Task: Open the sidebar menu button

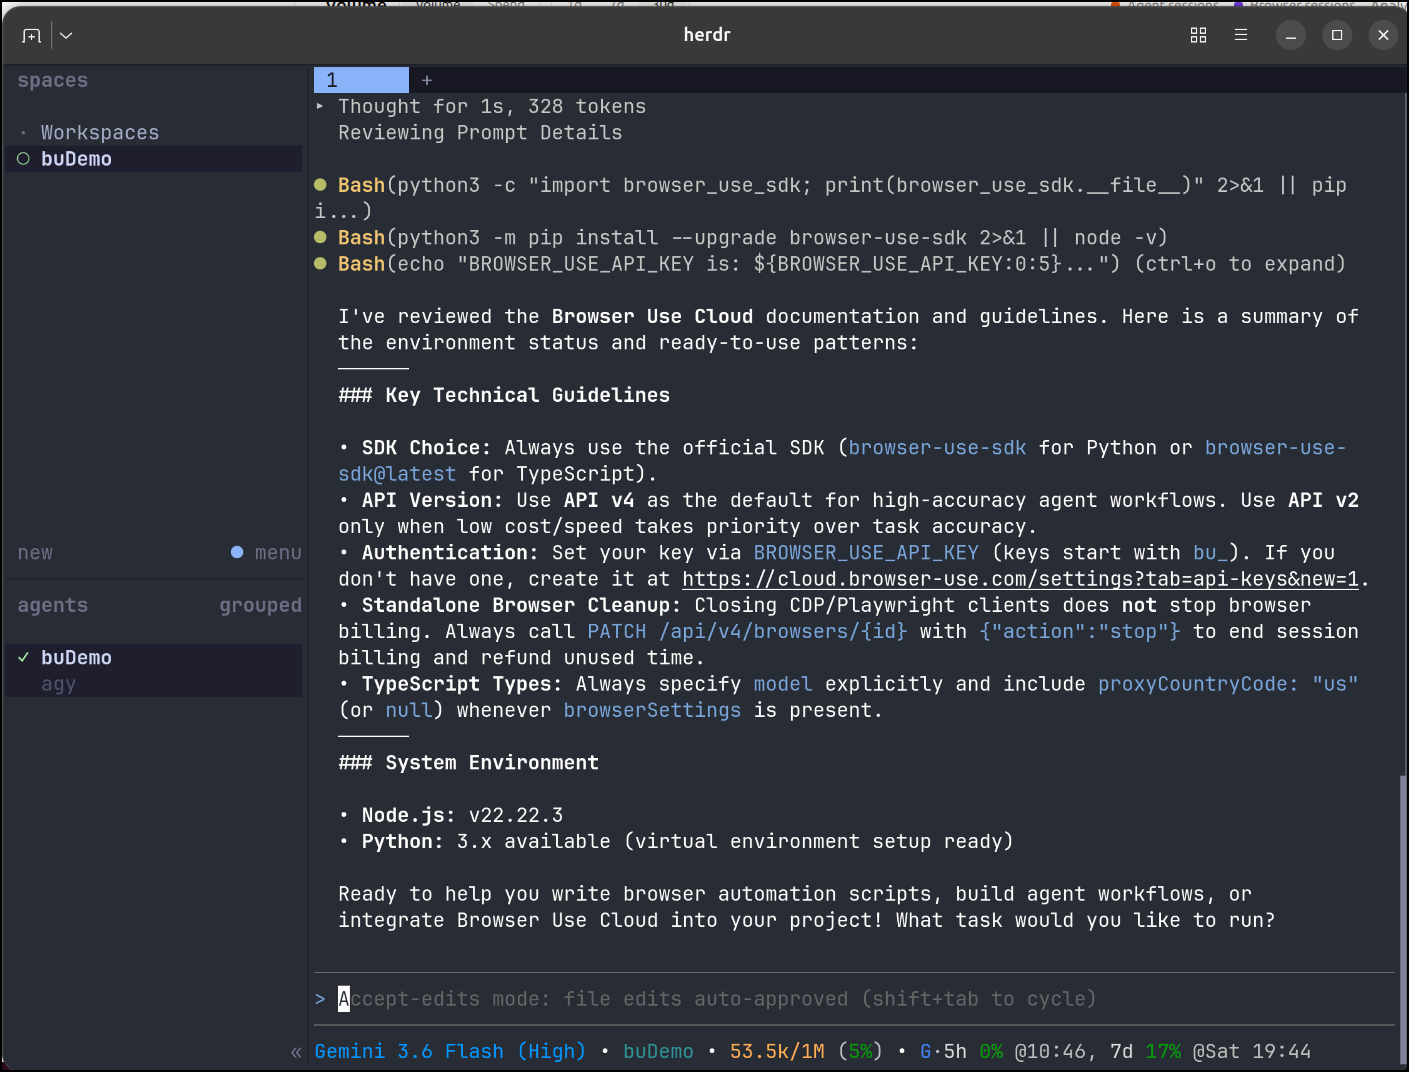Action: point(266,553)
